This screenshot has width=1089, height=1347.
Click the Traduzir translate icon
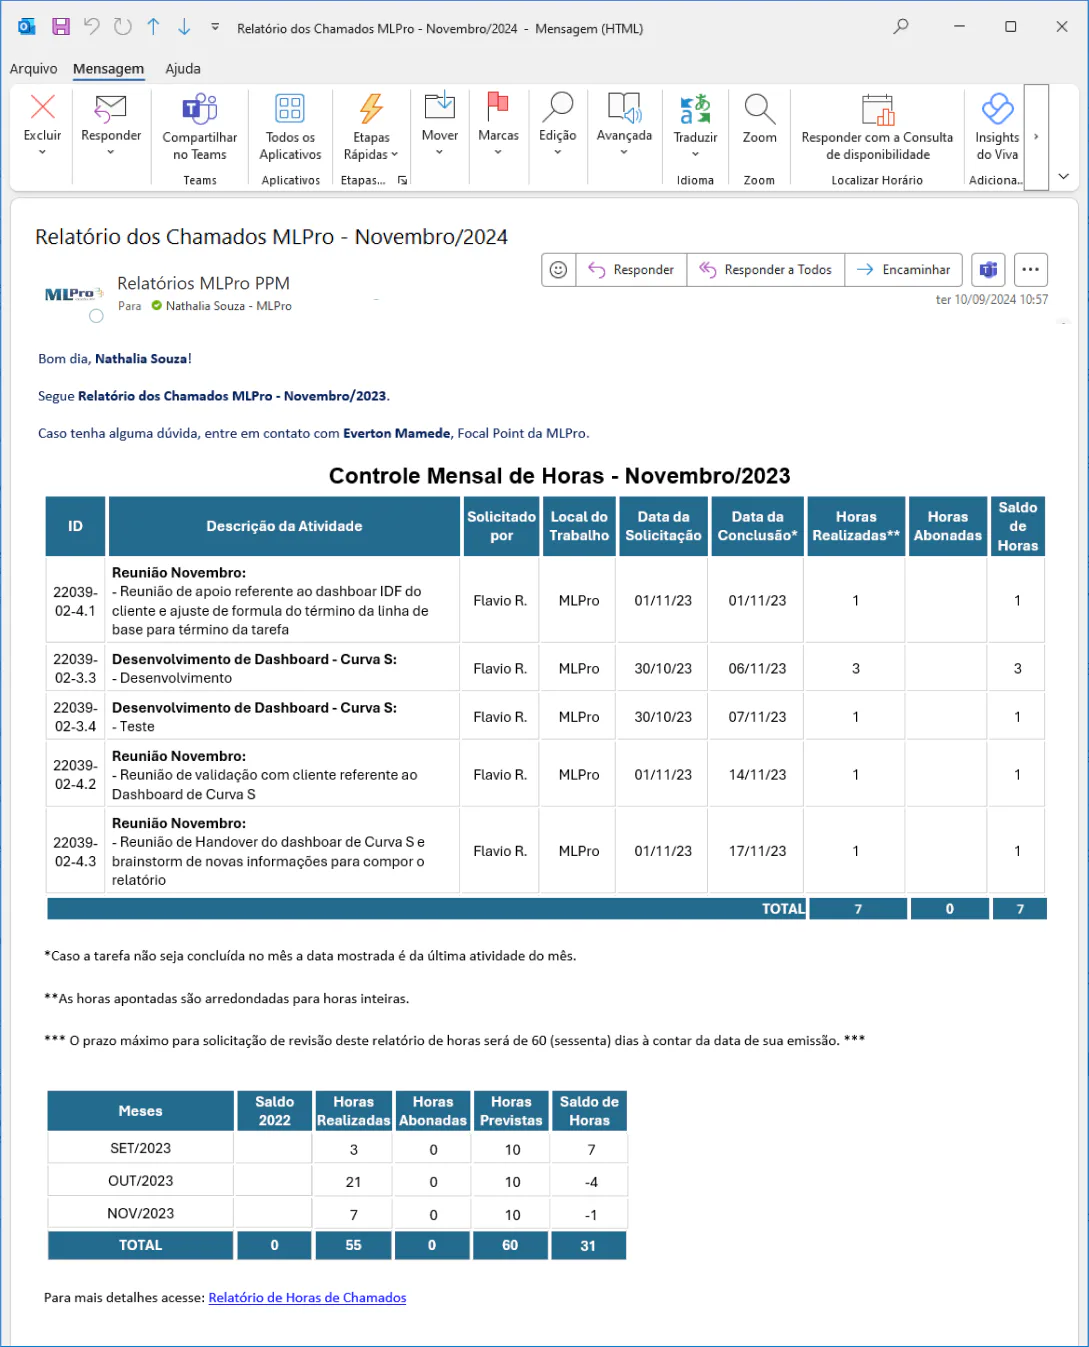click(x=695, y=108)
